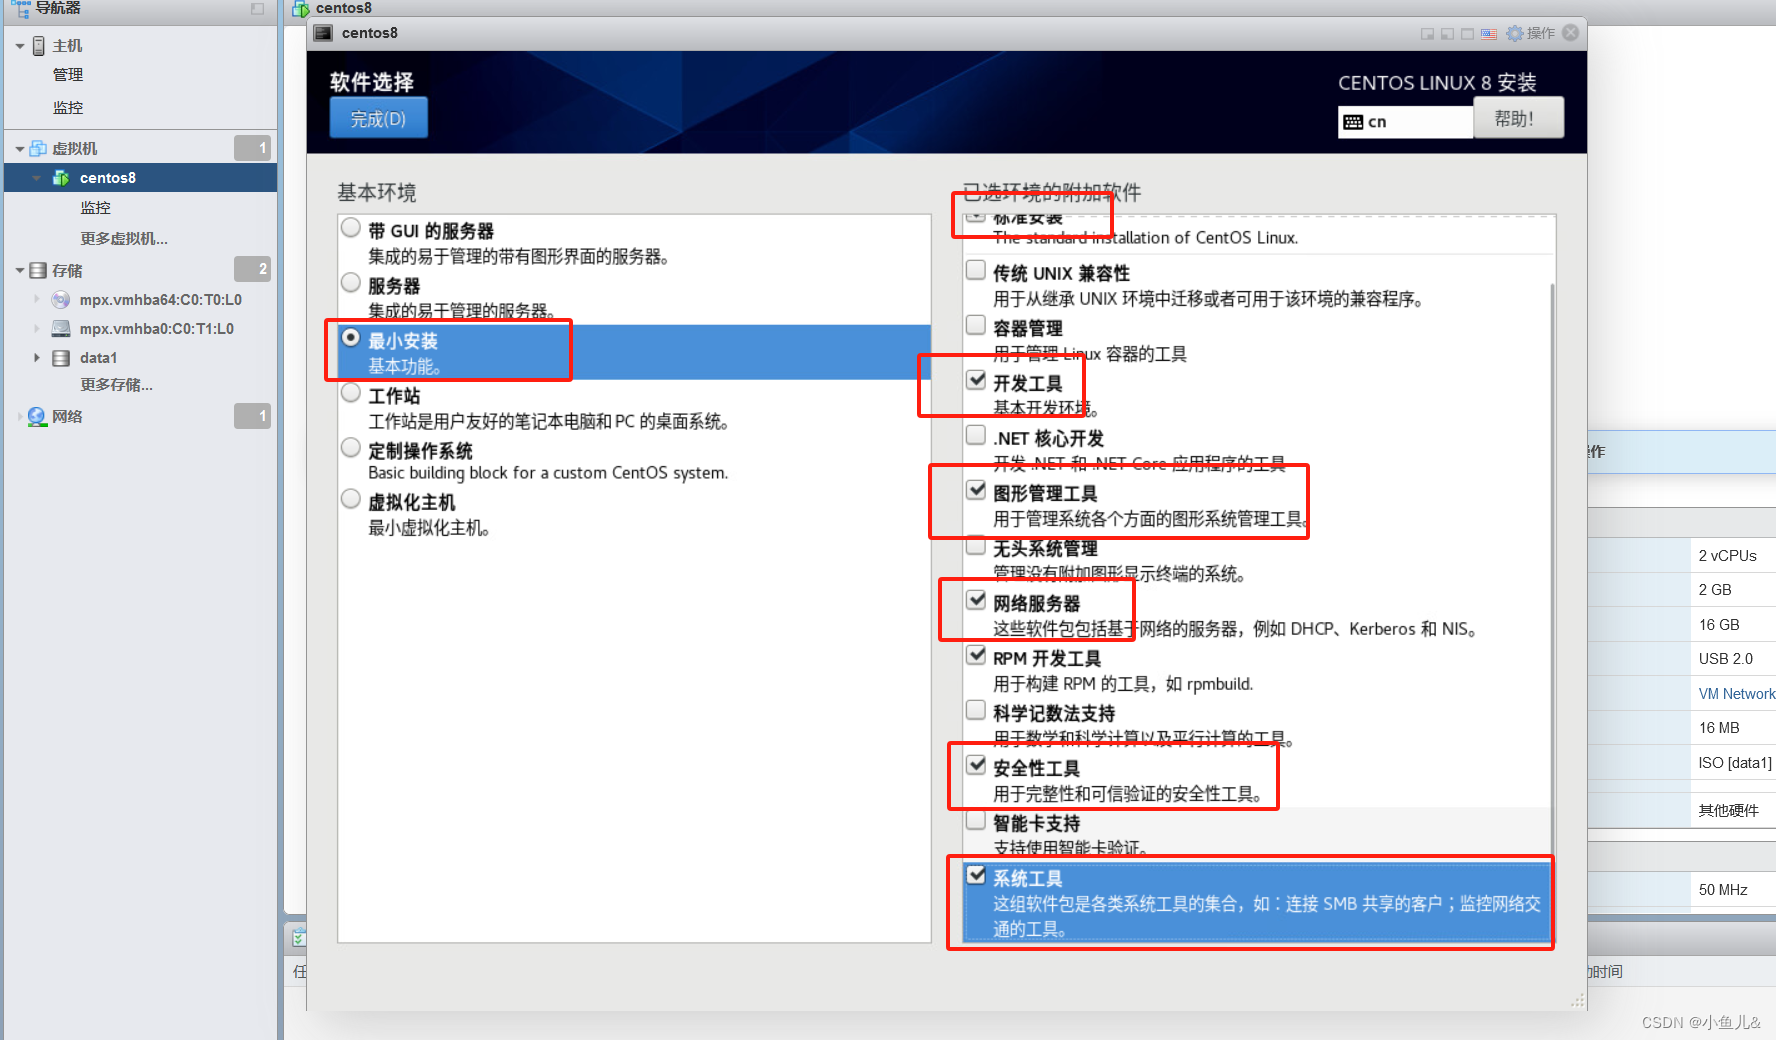
Task: Collapse the 存储 tree node arrow
Action: 20,271
